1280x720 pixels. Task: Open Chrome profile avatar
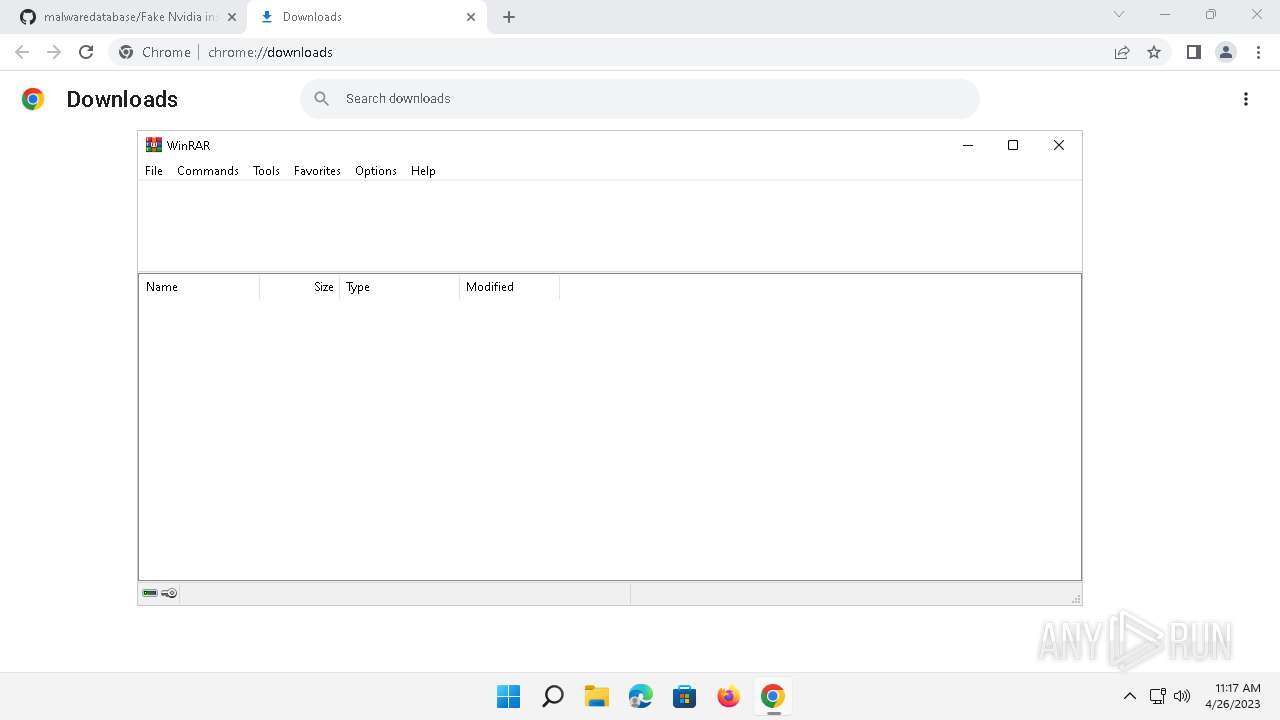[1226, 52]
